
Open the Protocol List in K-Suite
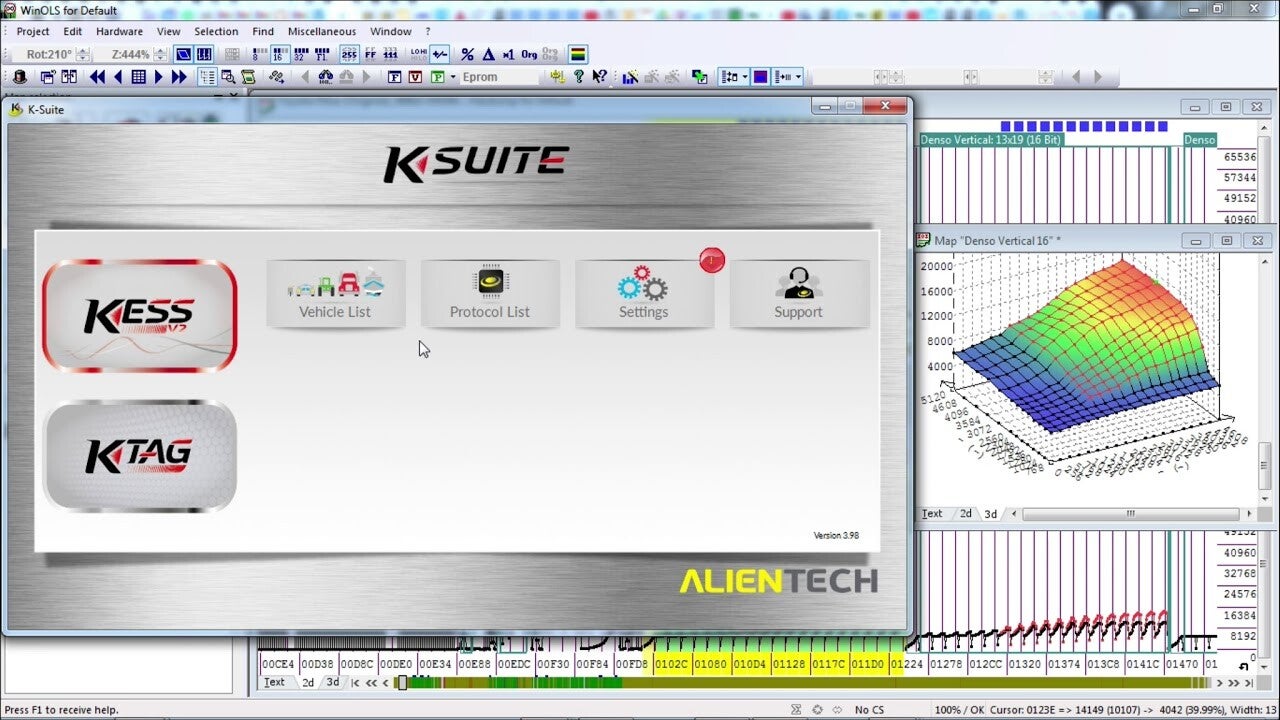(490, 293)
